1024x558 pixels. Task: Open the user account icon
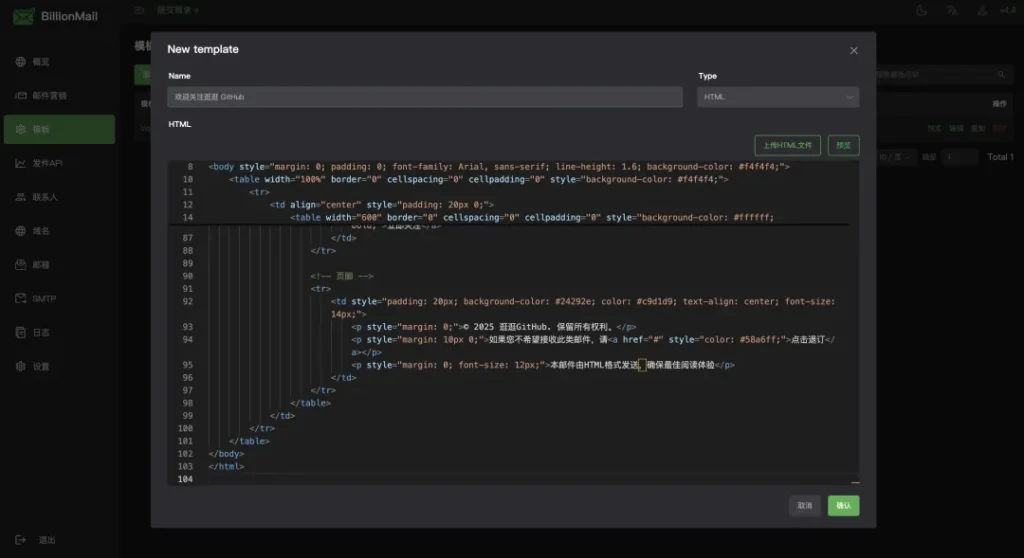click(983, 10)
